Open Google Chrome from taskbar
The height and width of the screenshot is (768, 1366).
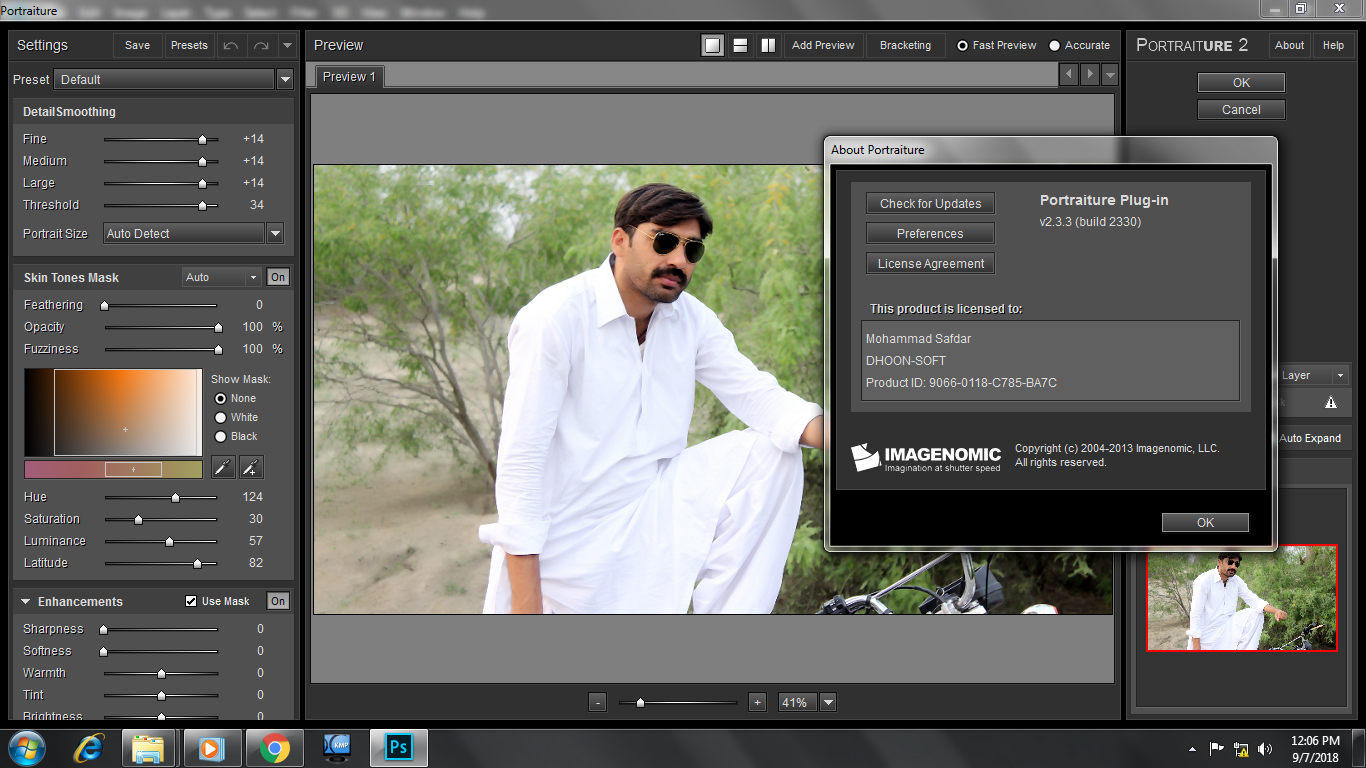click(274, 748)
